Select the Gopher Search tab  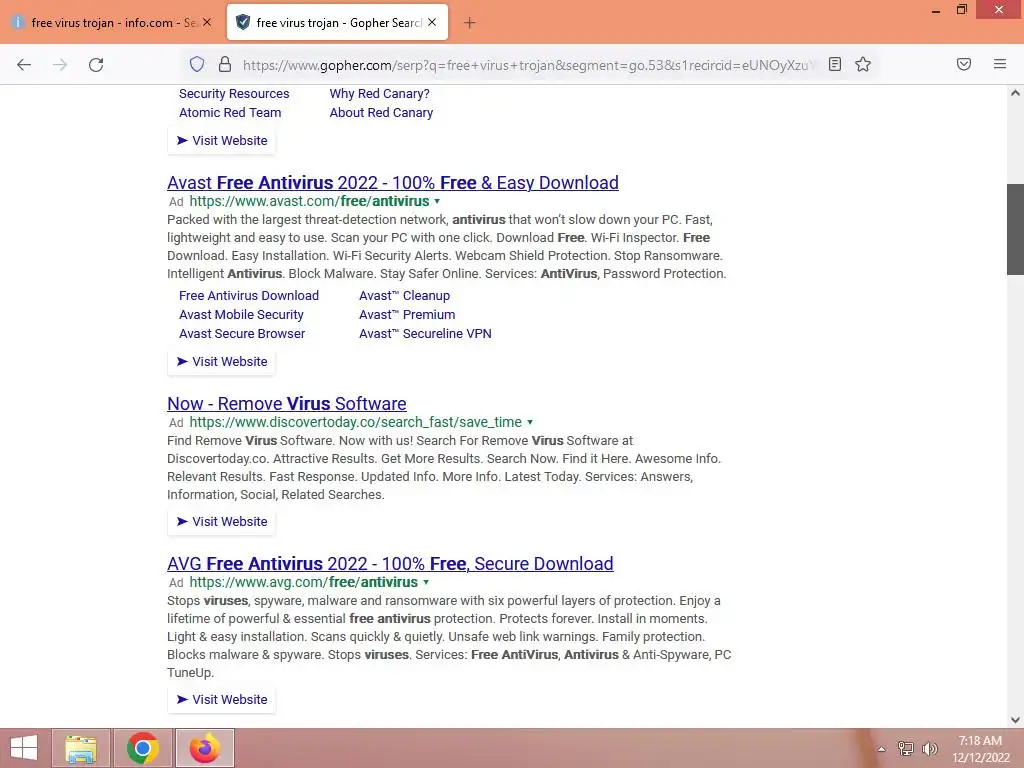338,22
